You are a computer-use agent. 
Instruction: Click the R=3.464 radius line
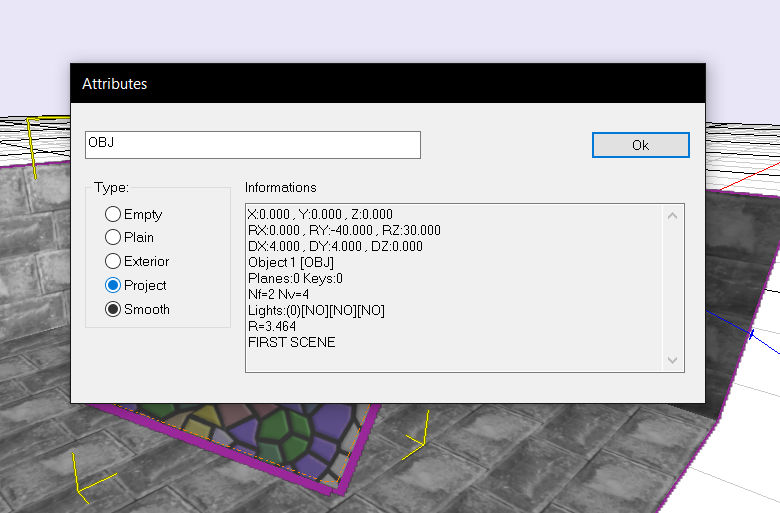(x=272, y=326)
